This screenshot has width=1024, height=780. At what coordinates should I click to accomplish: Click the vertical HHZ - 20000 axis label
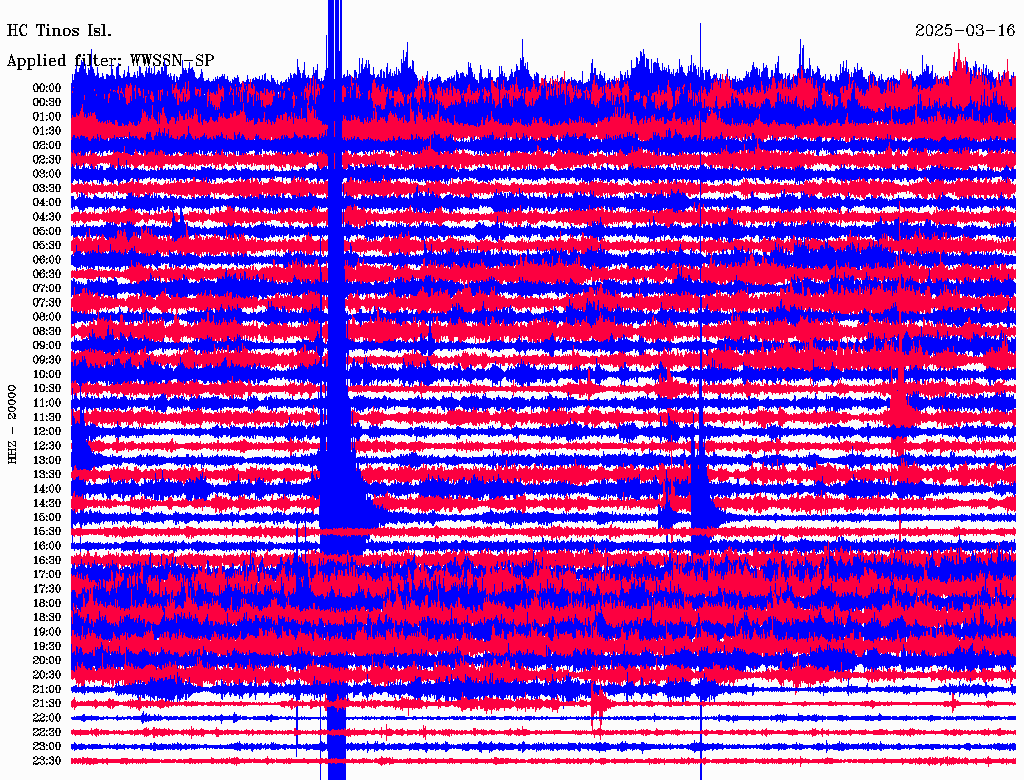click(13, 422)
